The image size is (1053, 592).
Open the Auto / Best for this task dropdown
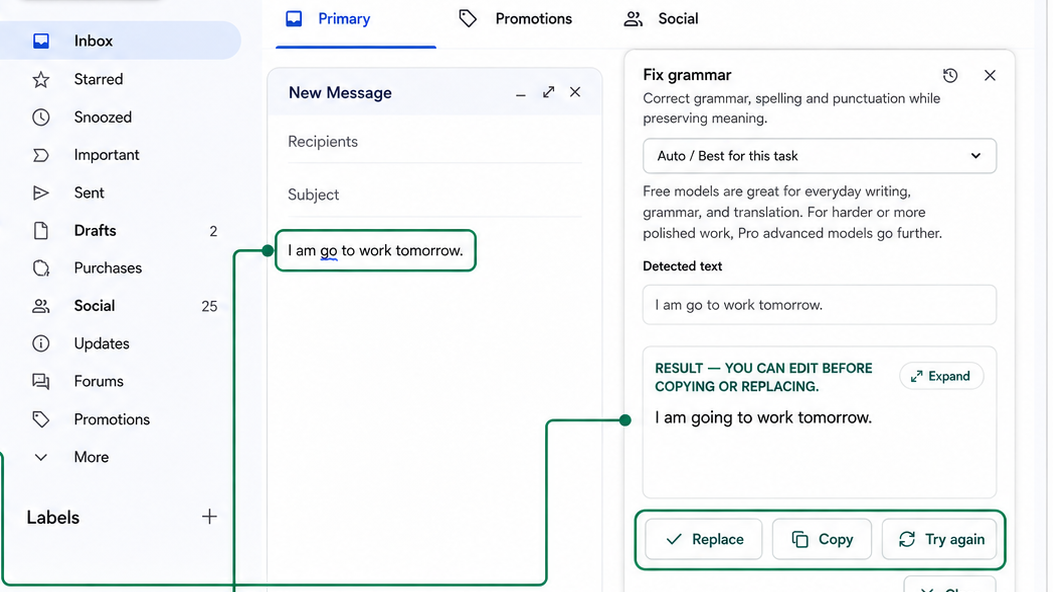[819, 156]
